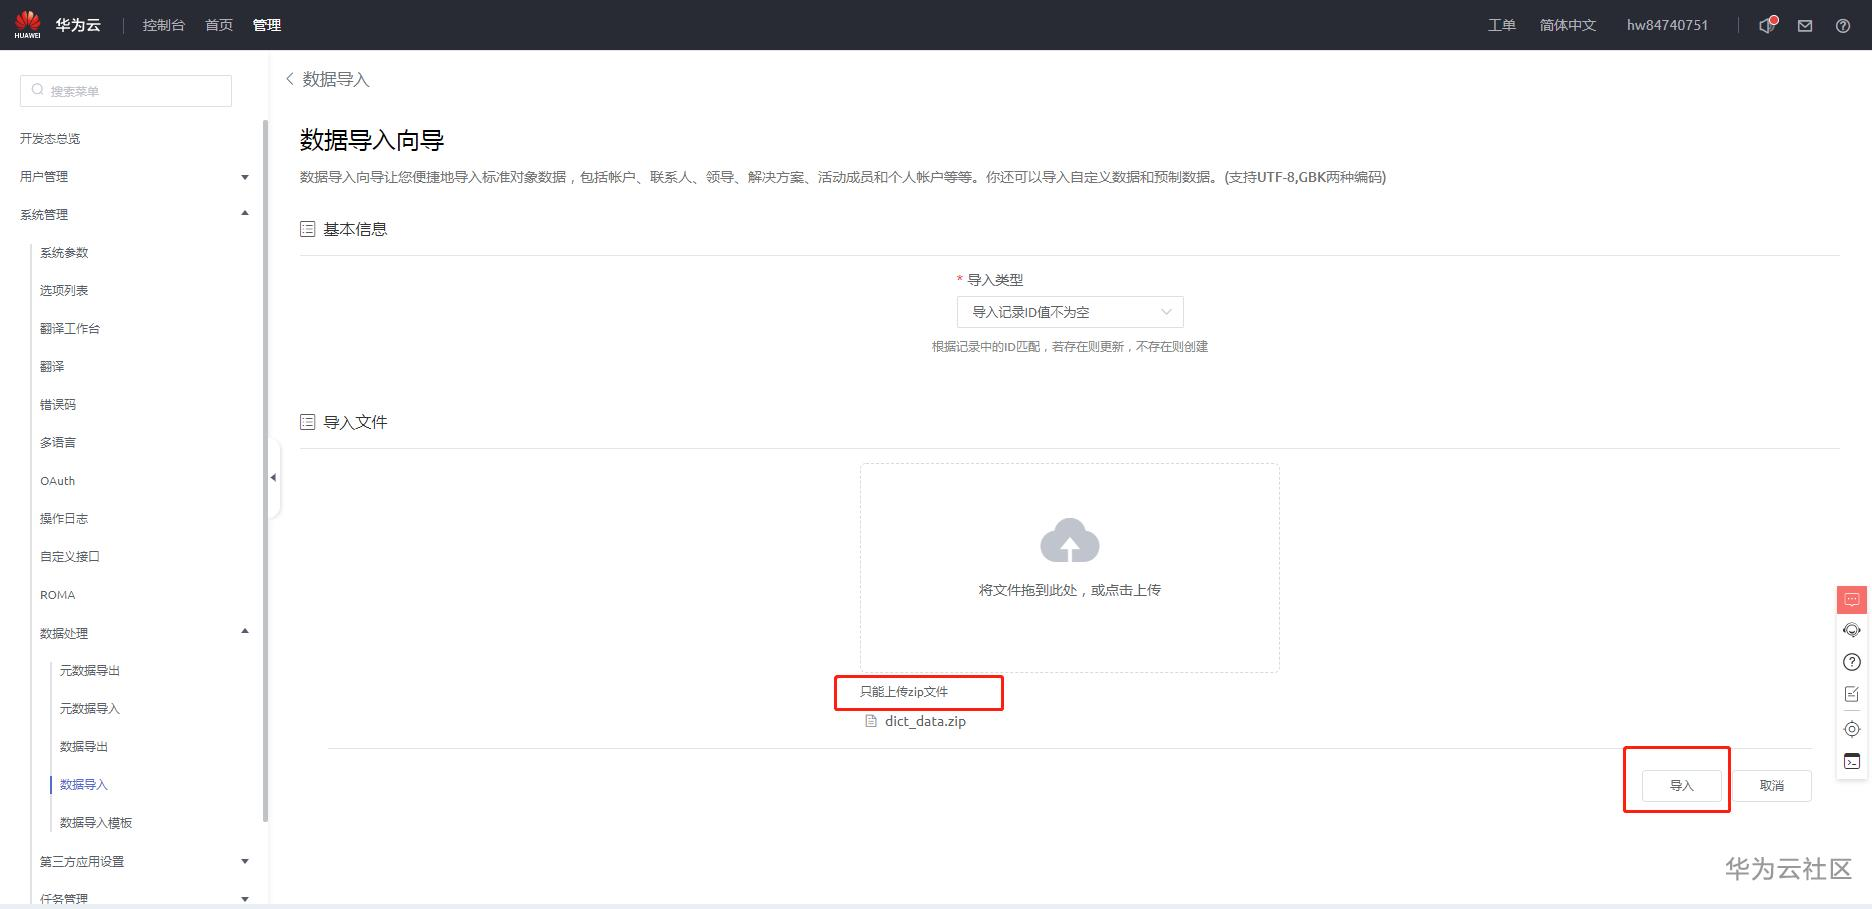Click the 取消 button
Viewport: 1872px width, 909px height.
click(1772, 786)
